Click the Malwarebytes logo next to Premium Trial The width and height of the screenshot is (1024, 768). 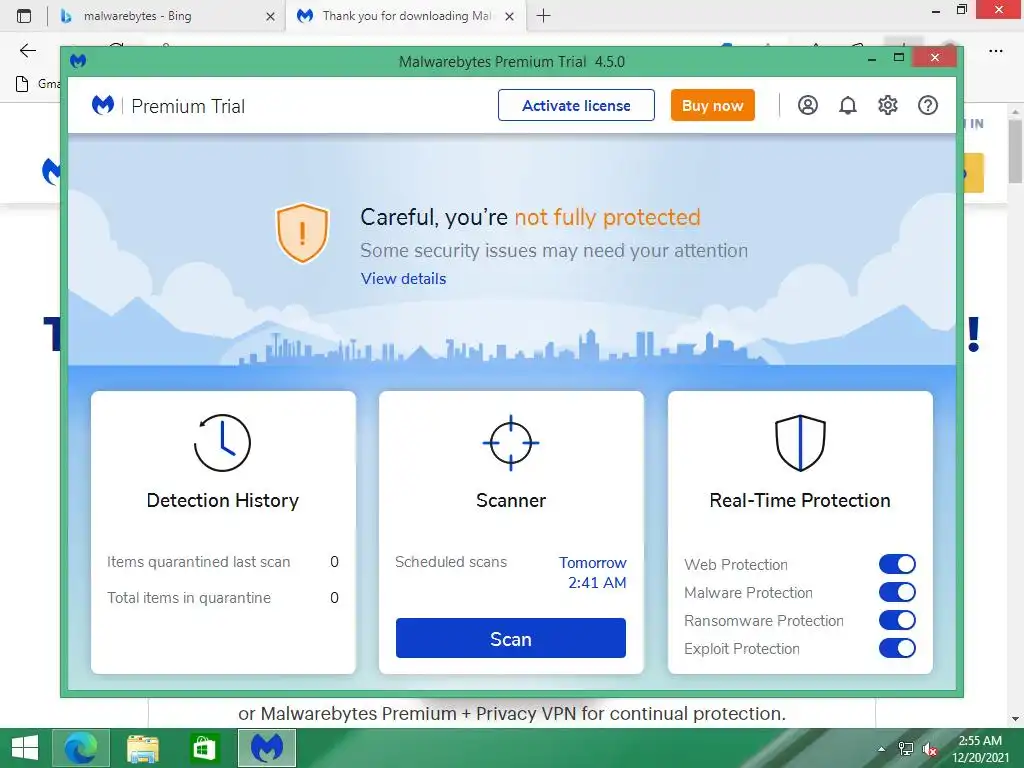point(103,105)
